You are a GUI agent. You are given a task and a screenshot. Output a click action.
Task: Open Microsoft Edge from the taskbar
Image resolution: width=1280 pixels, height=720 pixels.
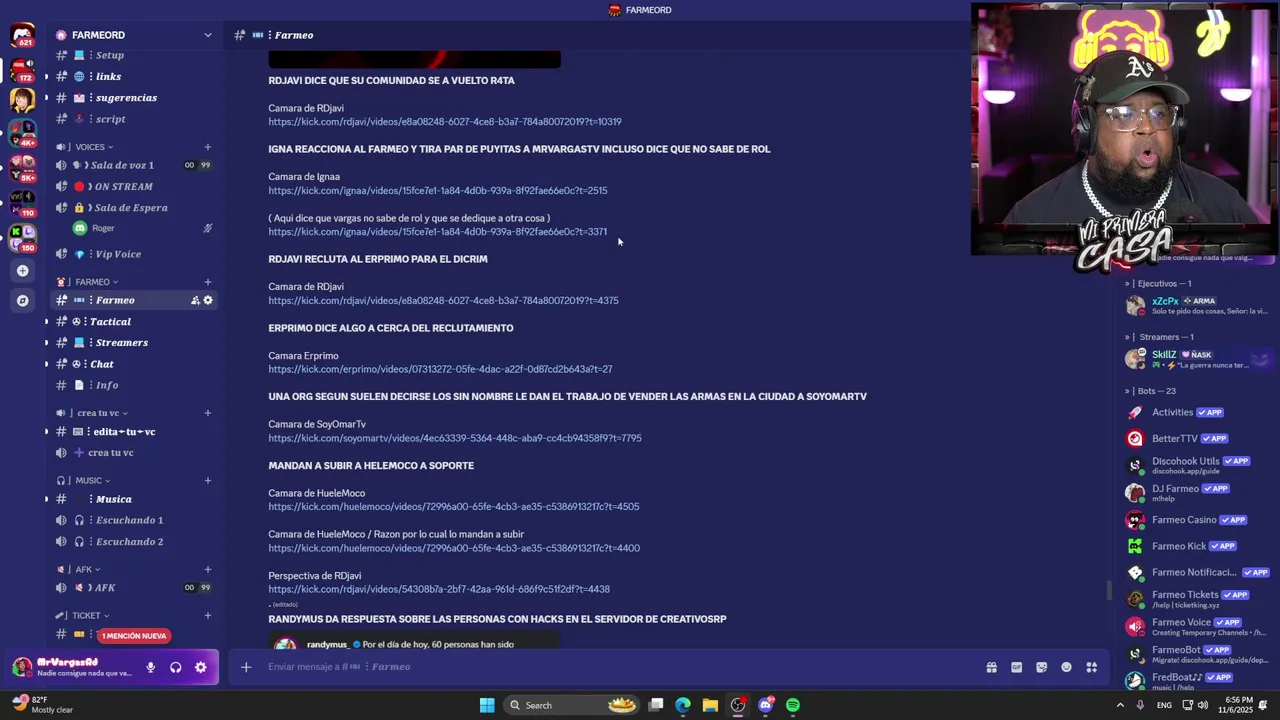(683, 705)
